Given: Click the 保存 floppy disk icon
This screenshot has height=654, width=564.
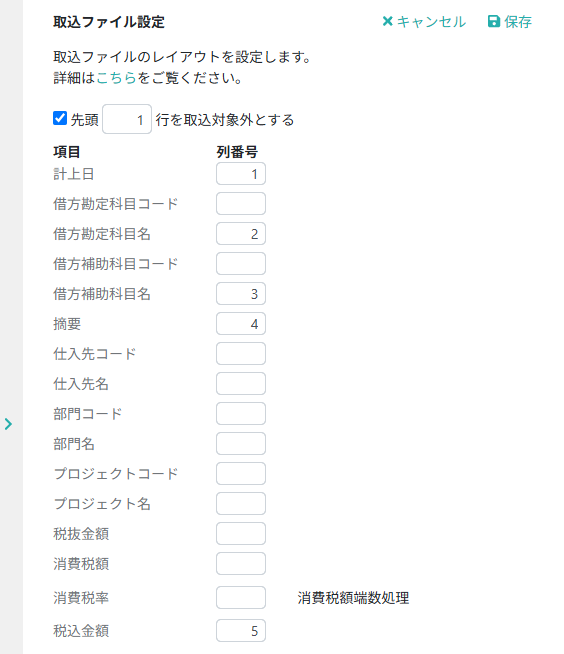Looking at the screenshot, I should coord(494,21).
